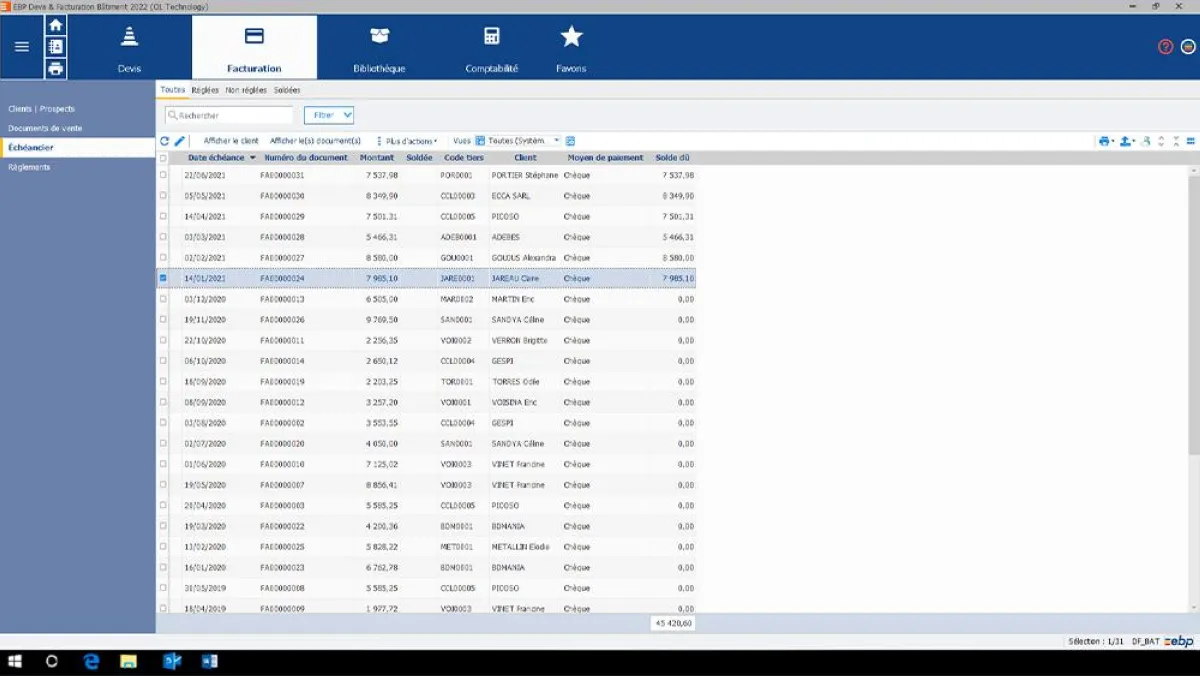Image resolution: width=1200 pixels, height=676 pixels.
Task: Open the Devis module
Action: coord(129,48)
